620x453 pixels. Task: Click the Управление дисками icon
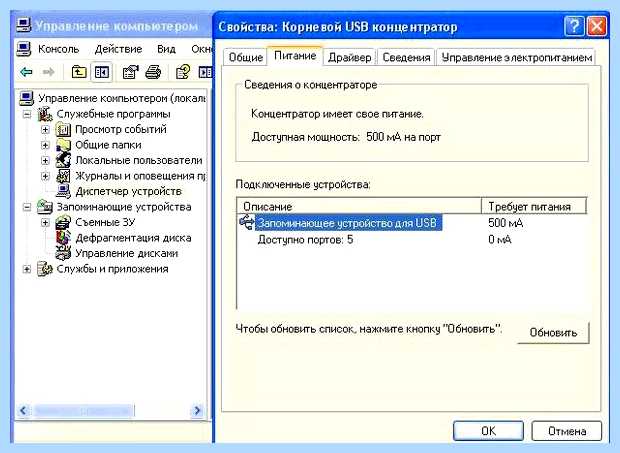(63, 253)
